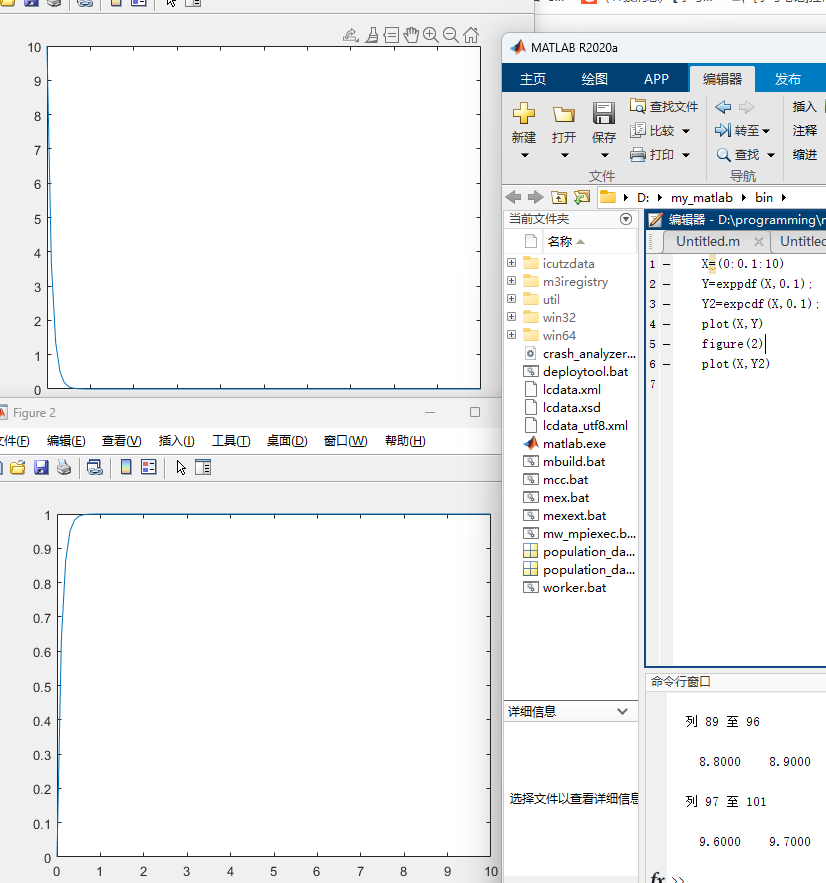Click the 保存 (Save) floppy icon in MATLAB ribbon
Viewport: 826px width, 883px height.
(x=604, y=114)
